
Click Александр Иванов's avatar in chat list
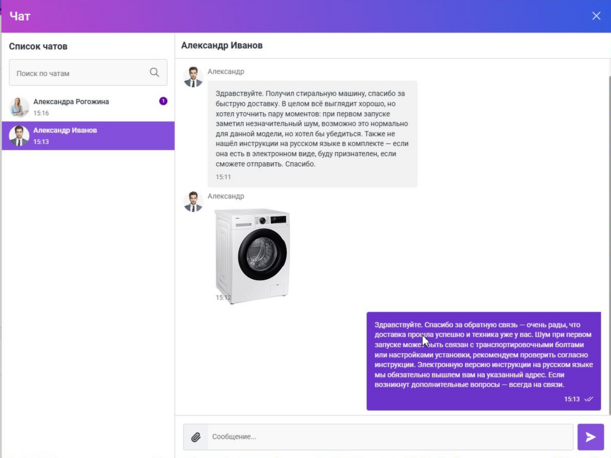pos(19,136)
